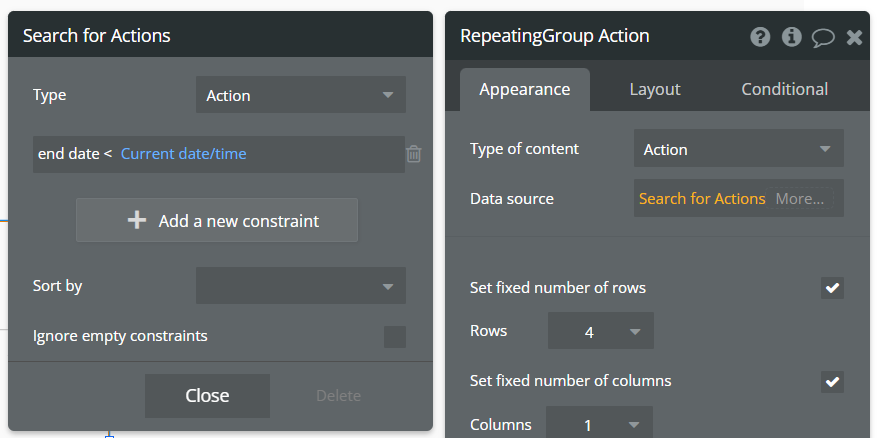Open the Columns number dropdown

pos(599,425)
